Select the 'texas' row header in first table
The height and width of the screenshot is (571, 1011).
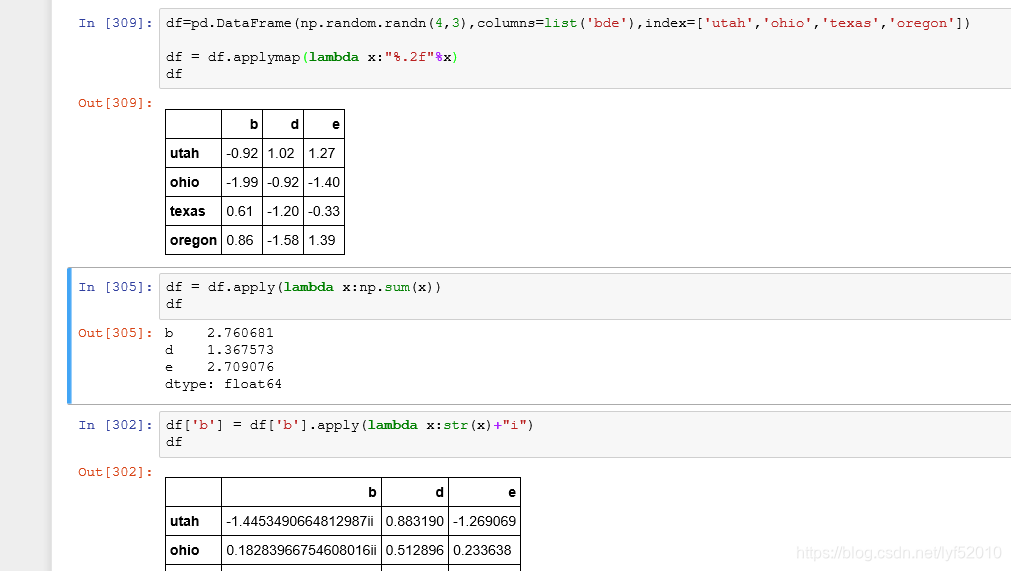coord(193,211)
